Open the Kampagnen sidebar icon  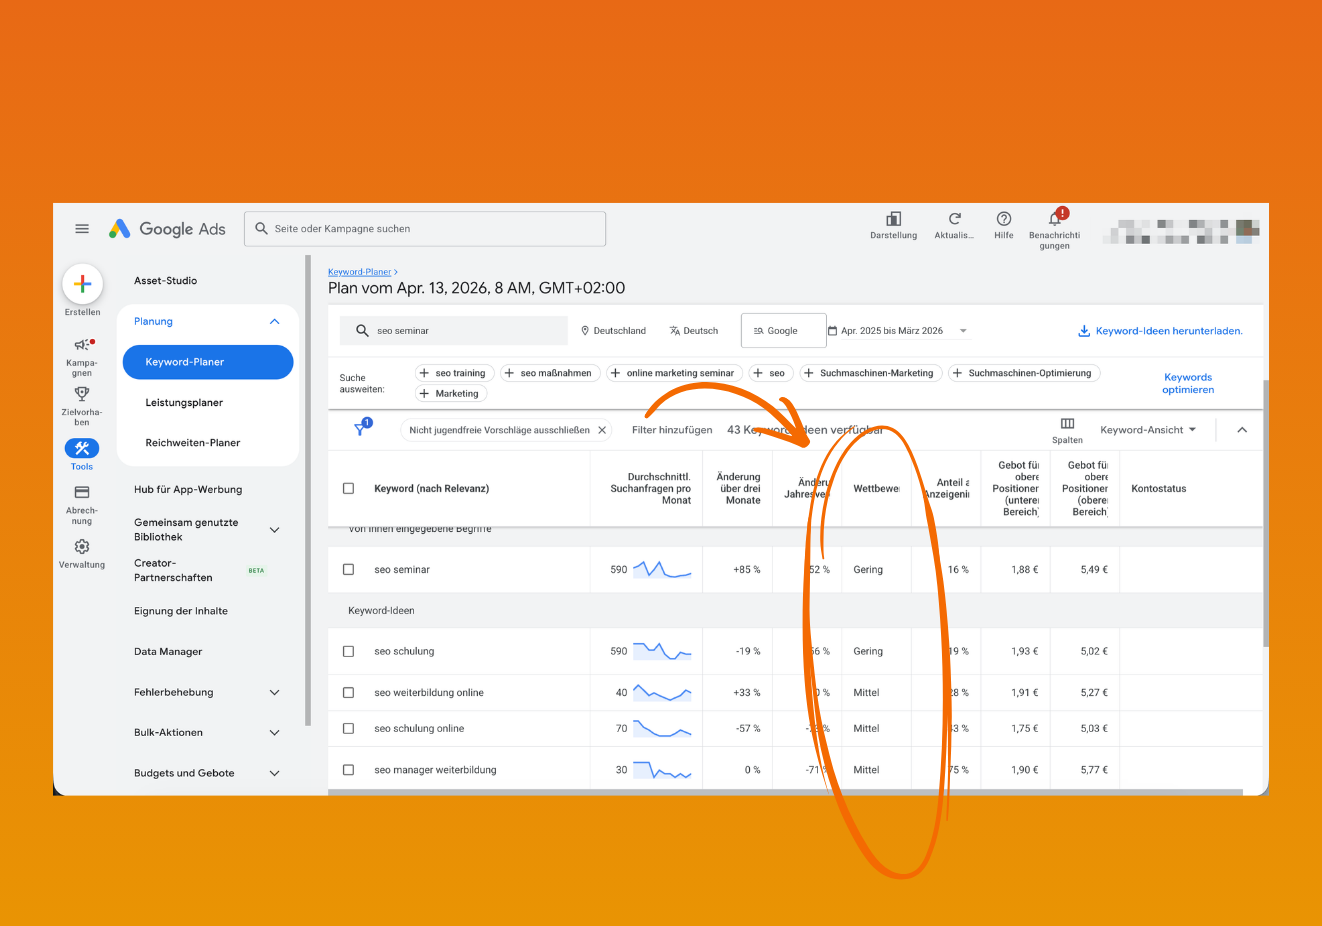tap(81, 343)
